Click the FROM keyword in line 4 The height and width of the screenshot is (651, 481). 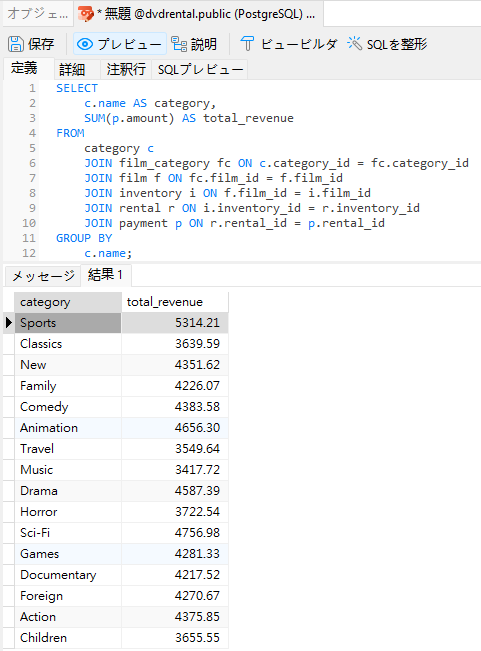(x=71, y=133)
